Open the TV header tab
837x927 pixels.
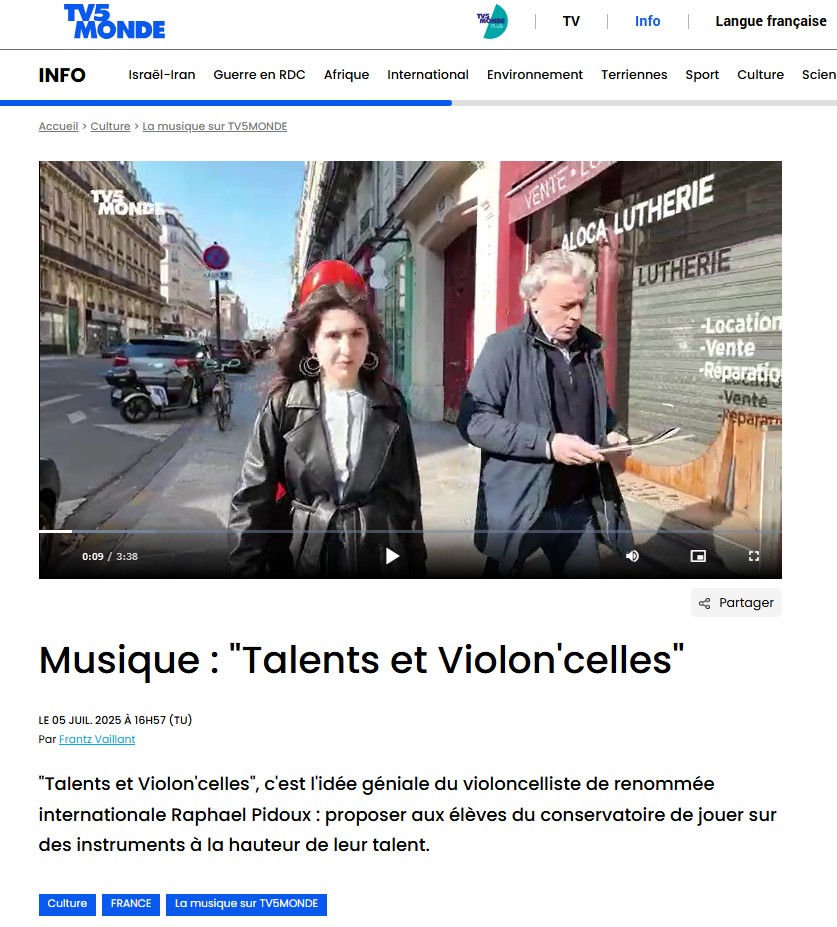point(571,21)
